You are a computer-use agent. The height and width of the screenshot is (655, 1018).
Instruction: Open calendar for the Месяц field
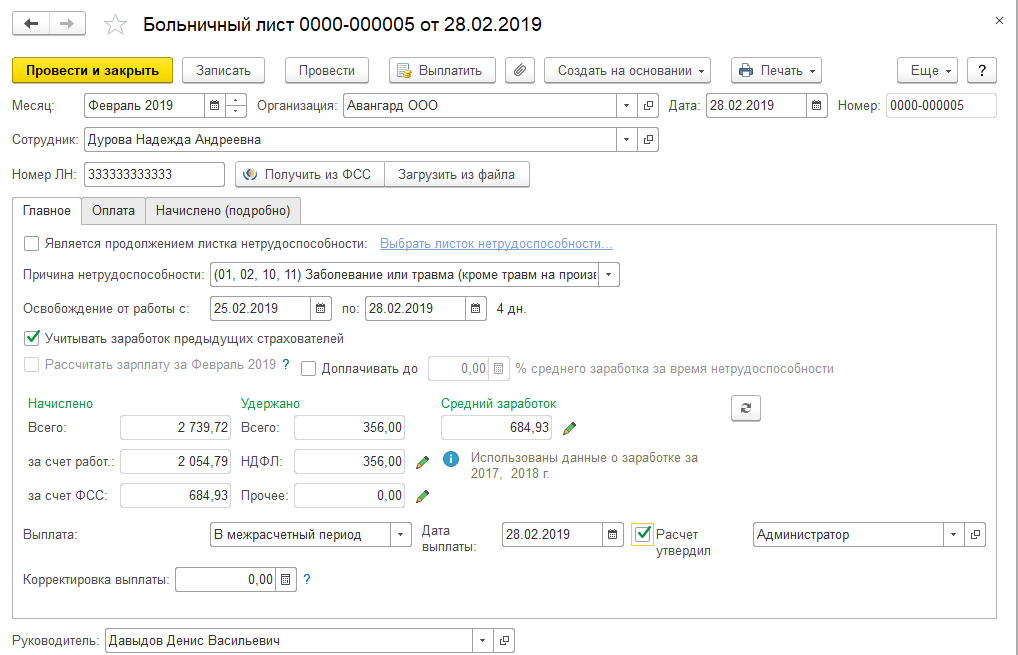click(x=215, y=105)
